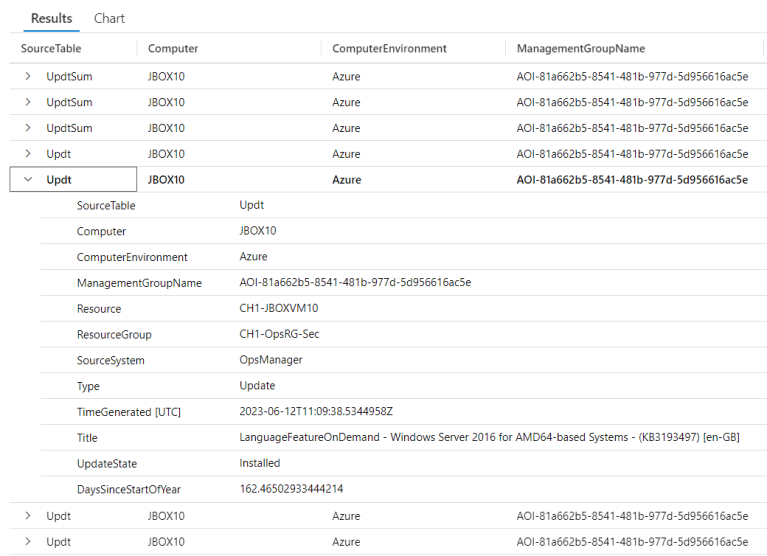This screenshot has width=767, height=556.
Task: Click the SourceTable field label in details
Action: [x=106, y=205]
